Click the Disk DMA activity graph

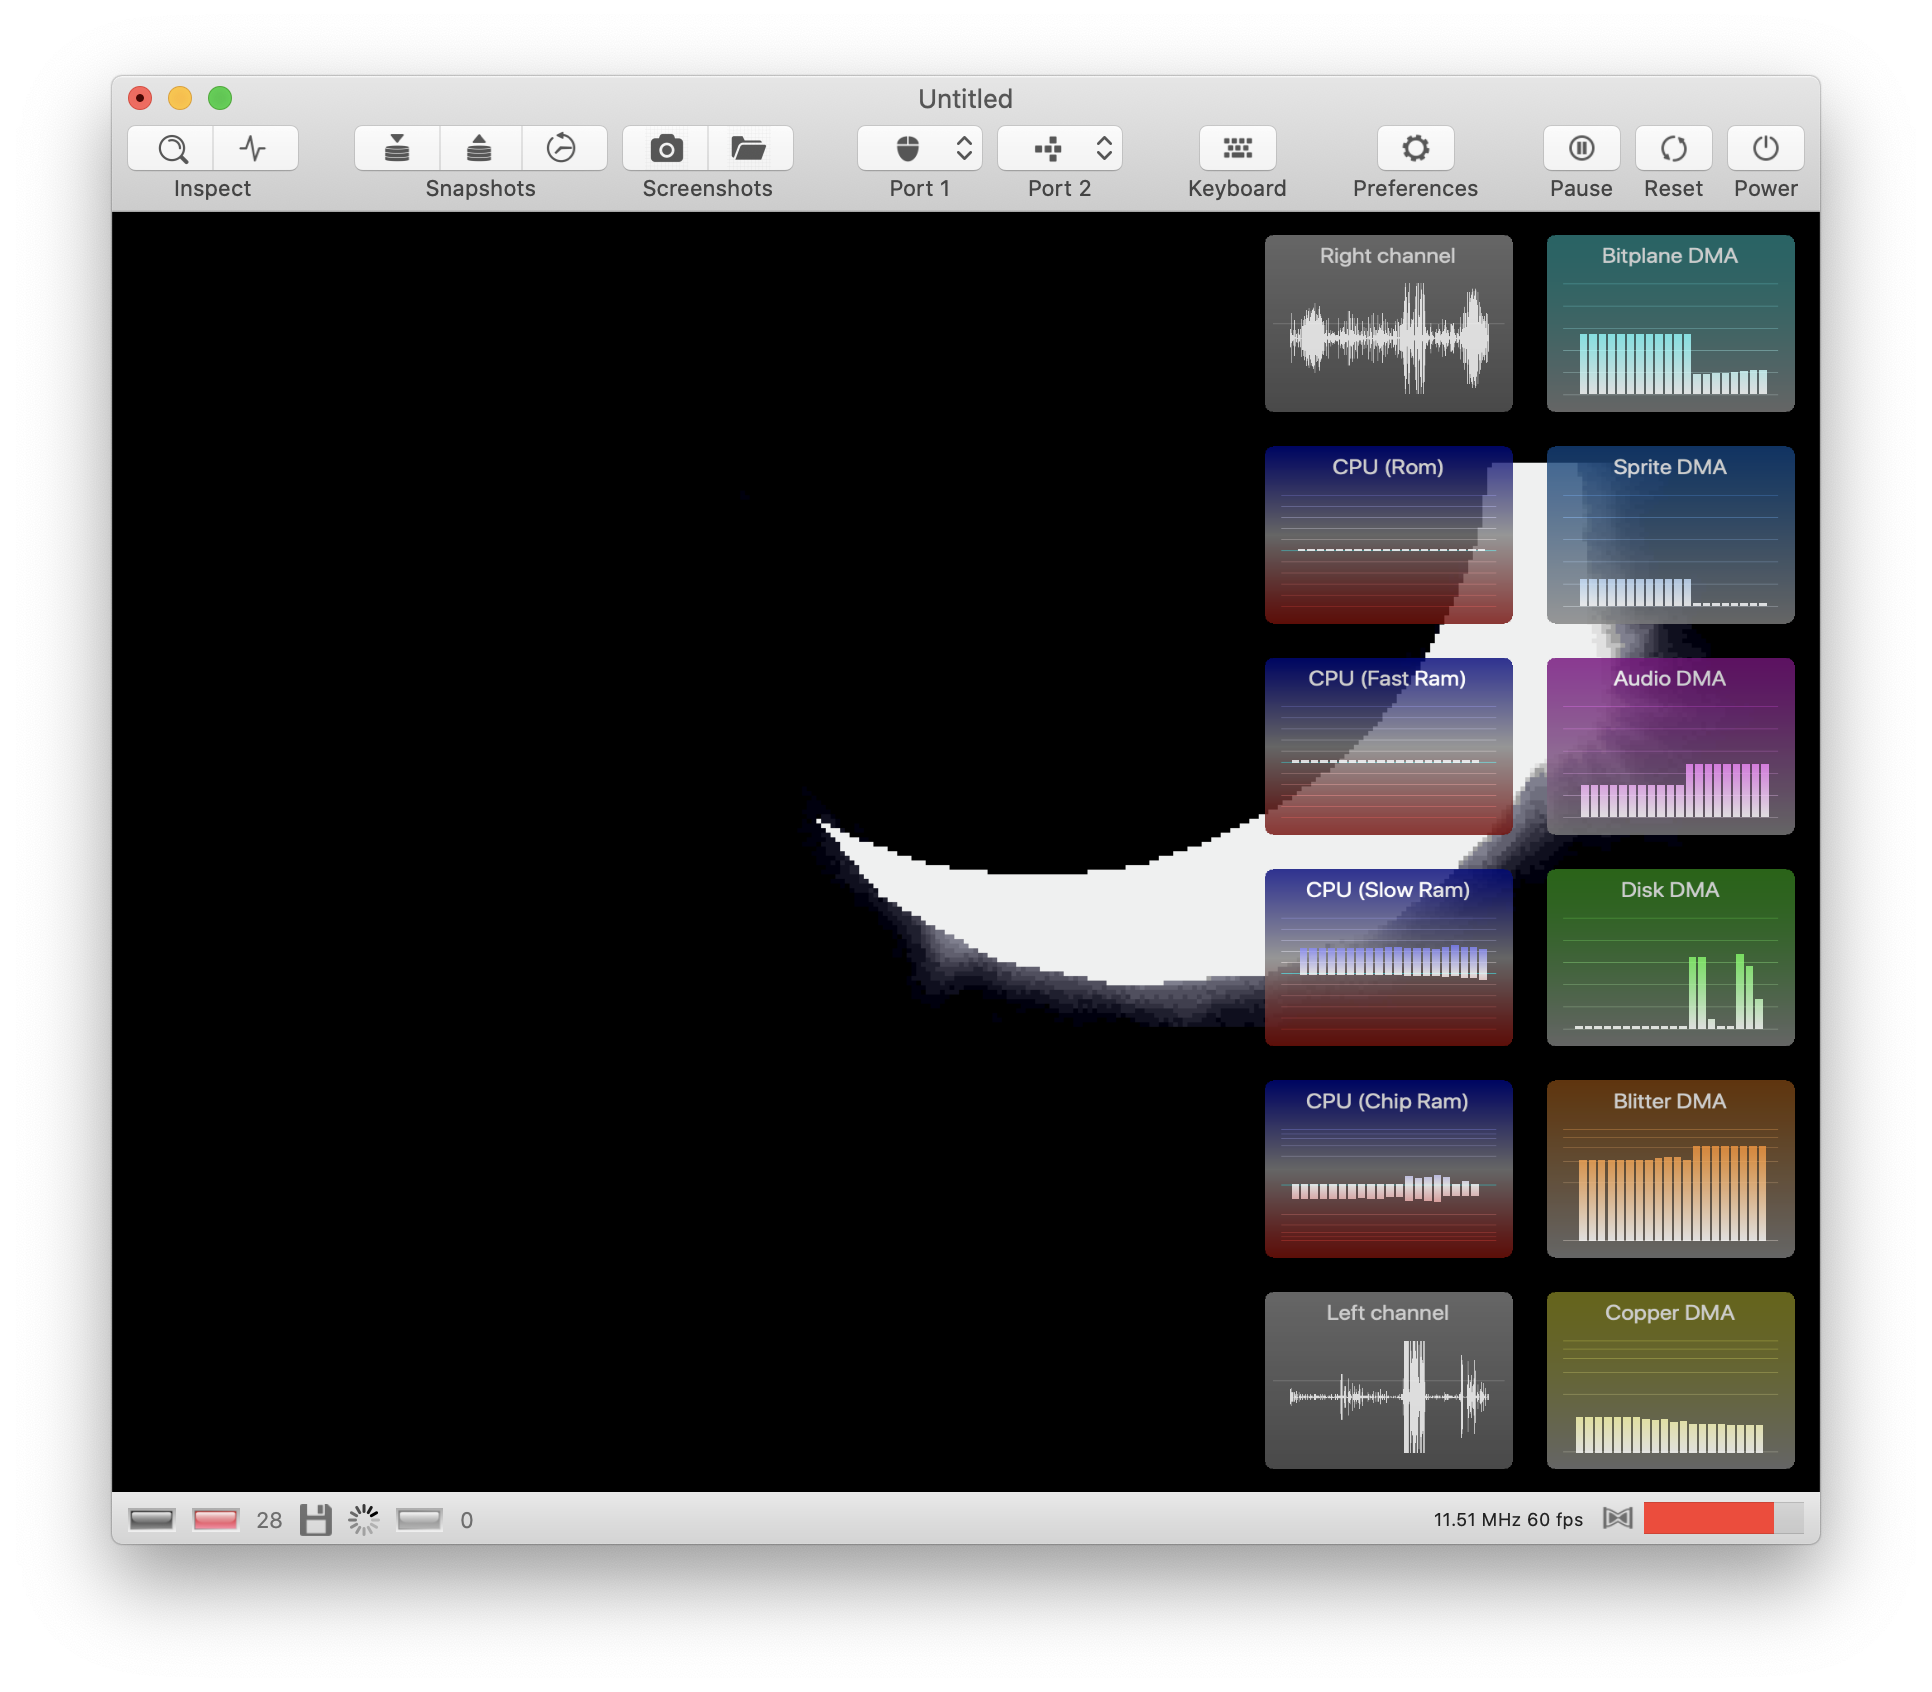pos(1670,958)
